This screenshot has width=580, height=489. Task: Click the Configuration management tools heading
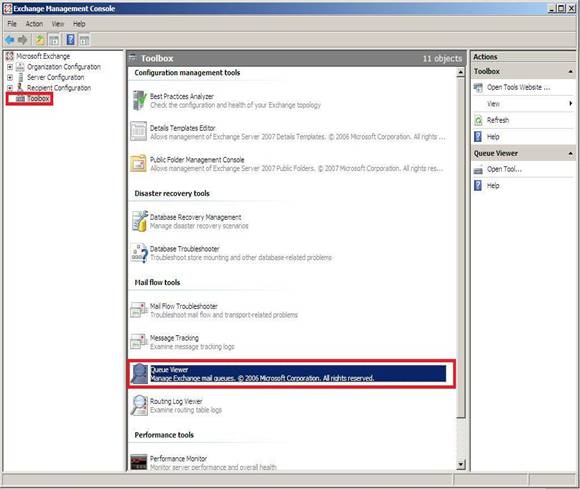click(187, 73)
